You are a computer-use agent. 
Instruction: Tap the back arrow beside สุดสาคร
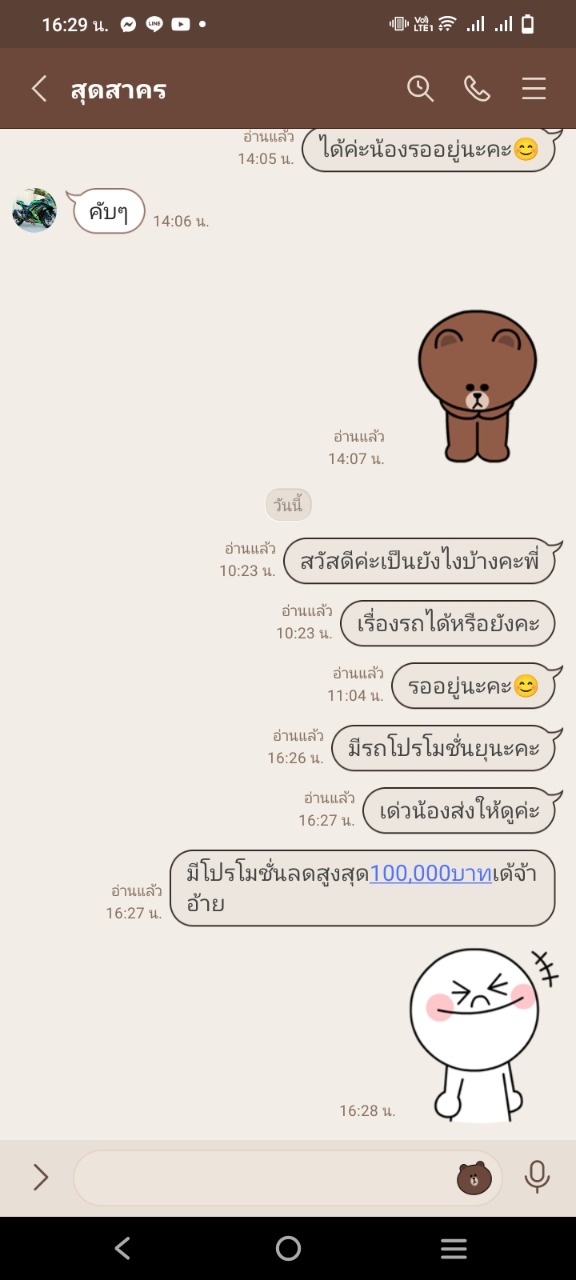tap(39, 89)
